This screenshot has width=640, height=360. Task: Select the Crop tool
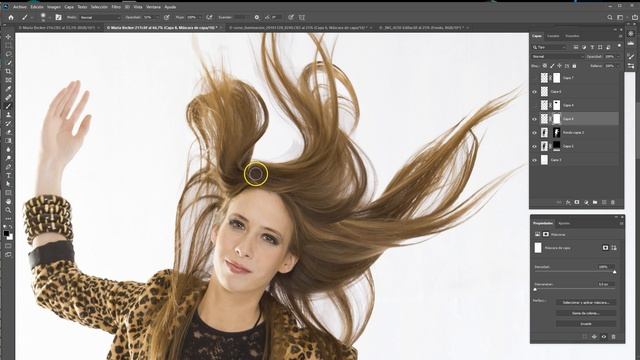8,71
